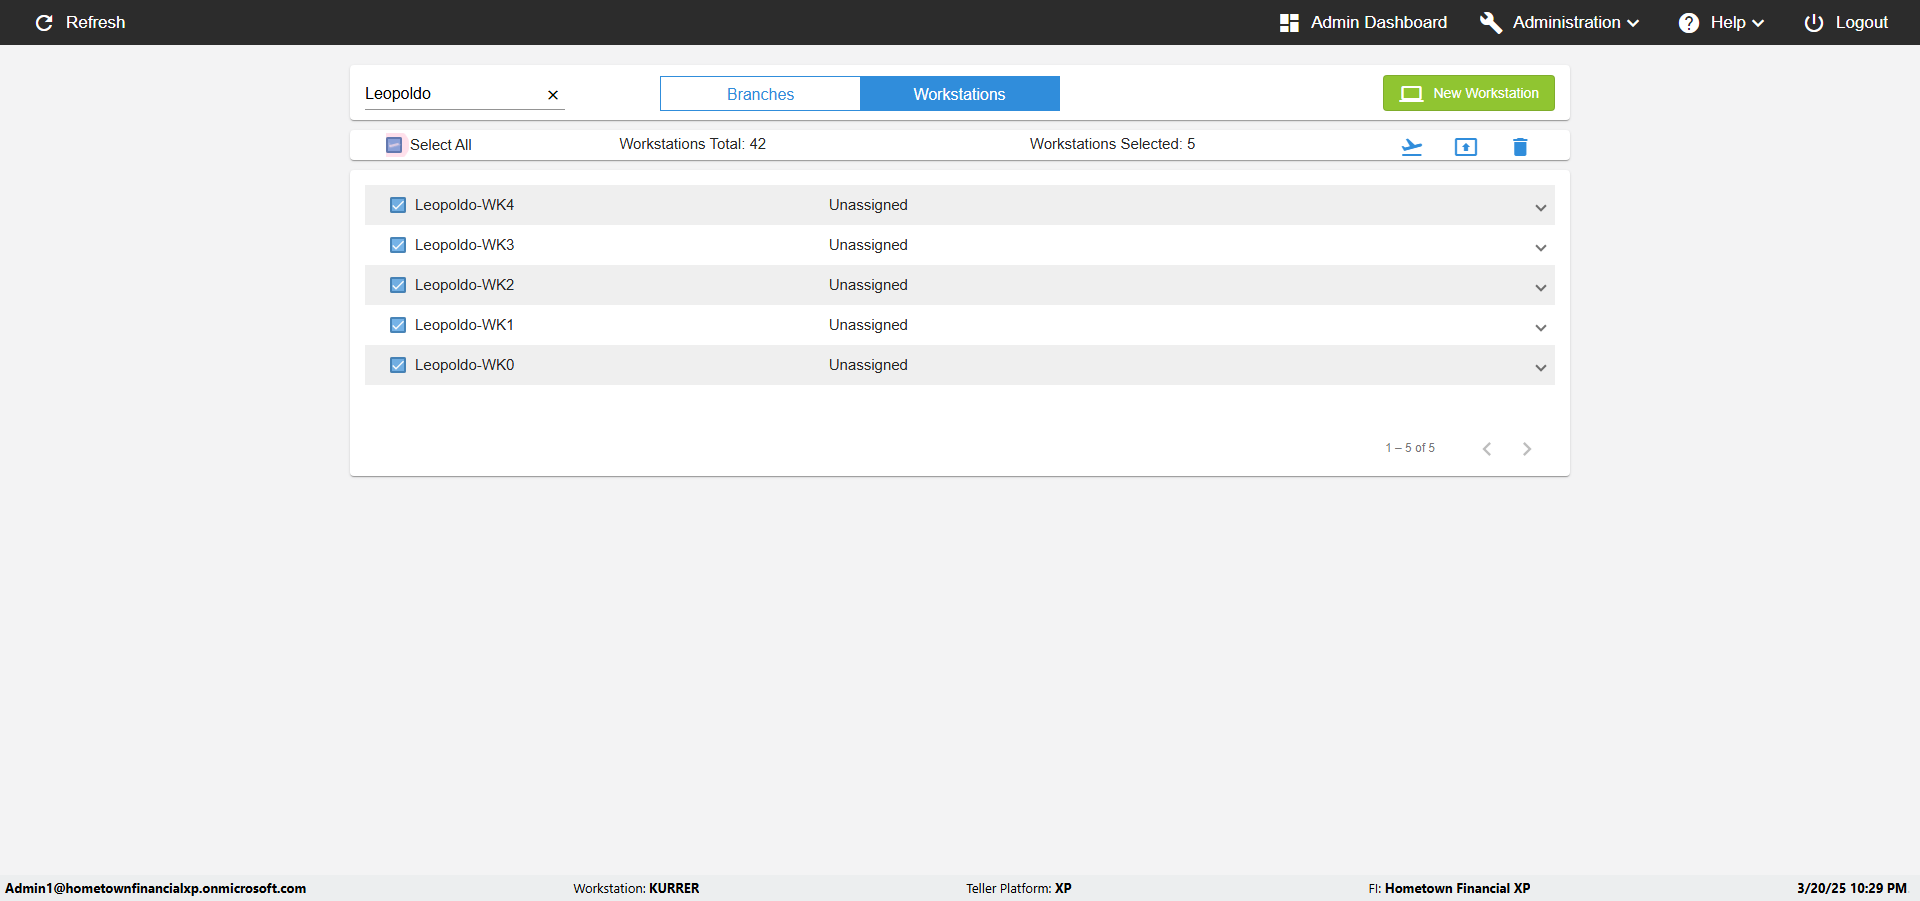
Task: Click the Refresh button in the top bar
Action: [80, 22]
